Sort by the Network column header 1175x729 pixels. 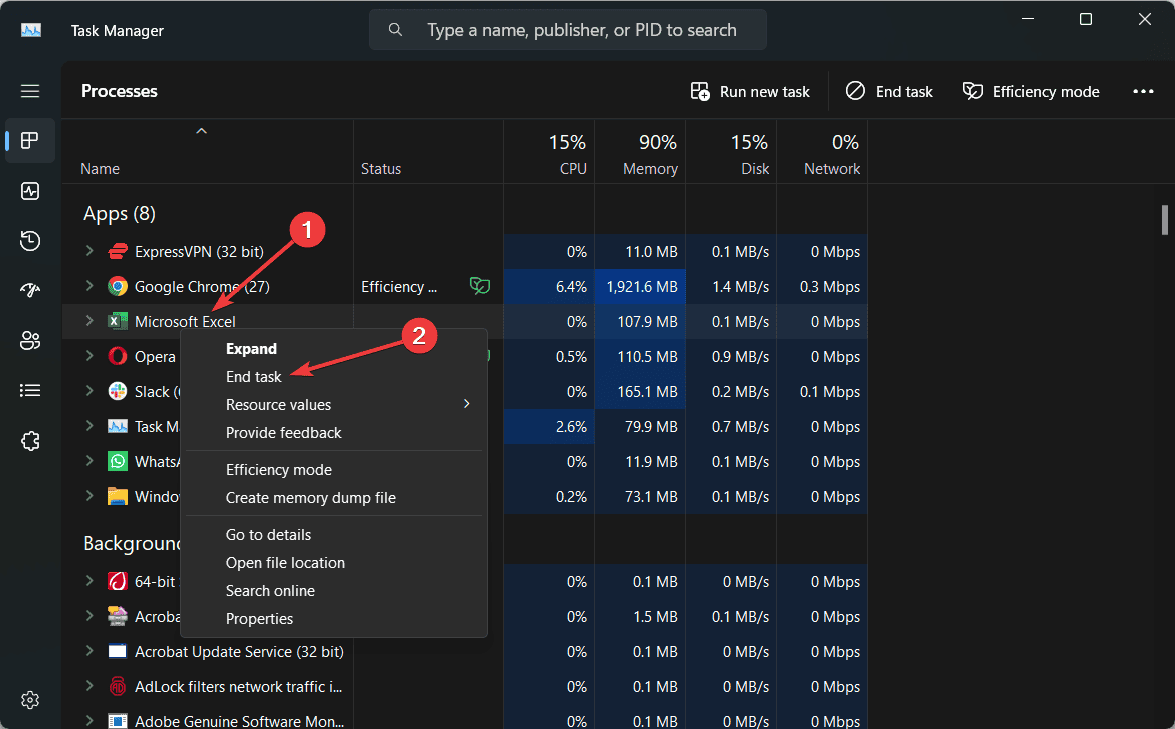point(822,153)
